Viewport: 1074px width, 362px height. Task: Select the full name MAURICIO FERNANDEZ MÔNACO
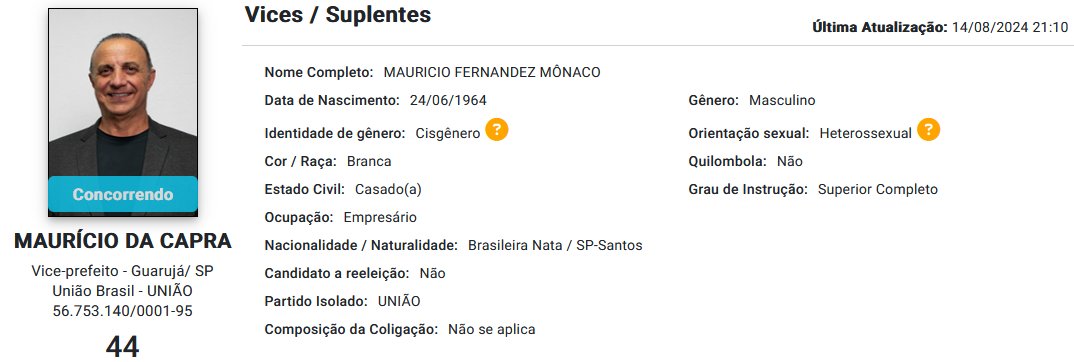coord(492,73)
